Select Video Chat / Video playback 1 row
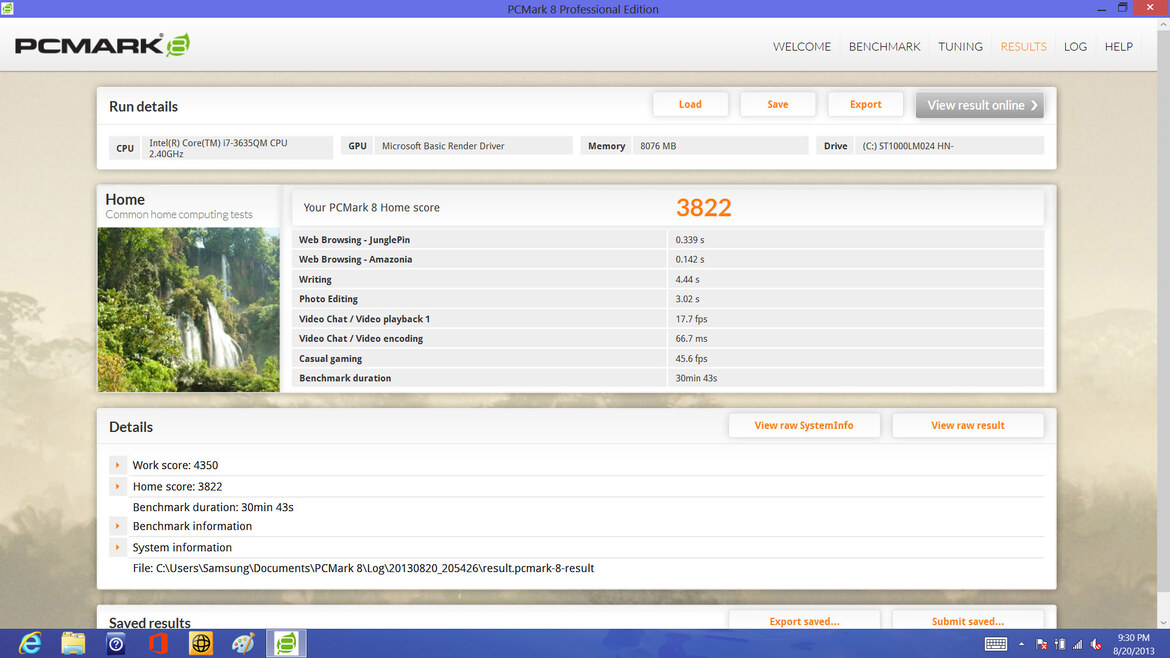The height and width of the screenshot is (658, 1170). pyautogui.click(x=668, y=319)
